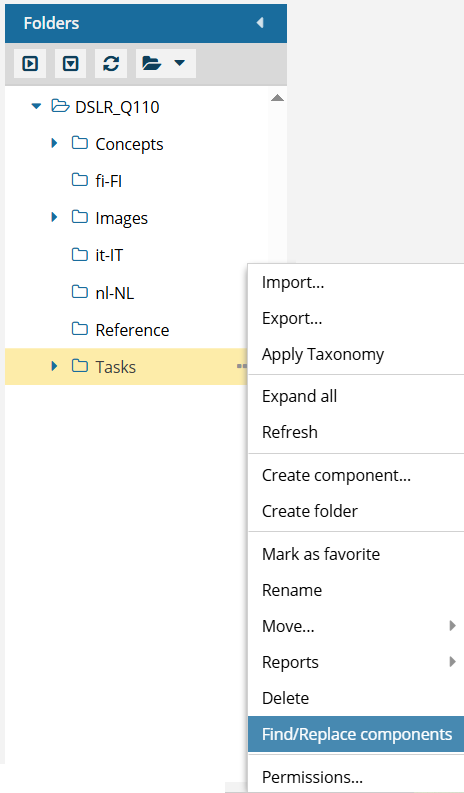The height and width of the screenshot is (793, 464).
Task: Click the Images folder icon
Action: click(79, 217)
